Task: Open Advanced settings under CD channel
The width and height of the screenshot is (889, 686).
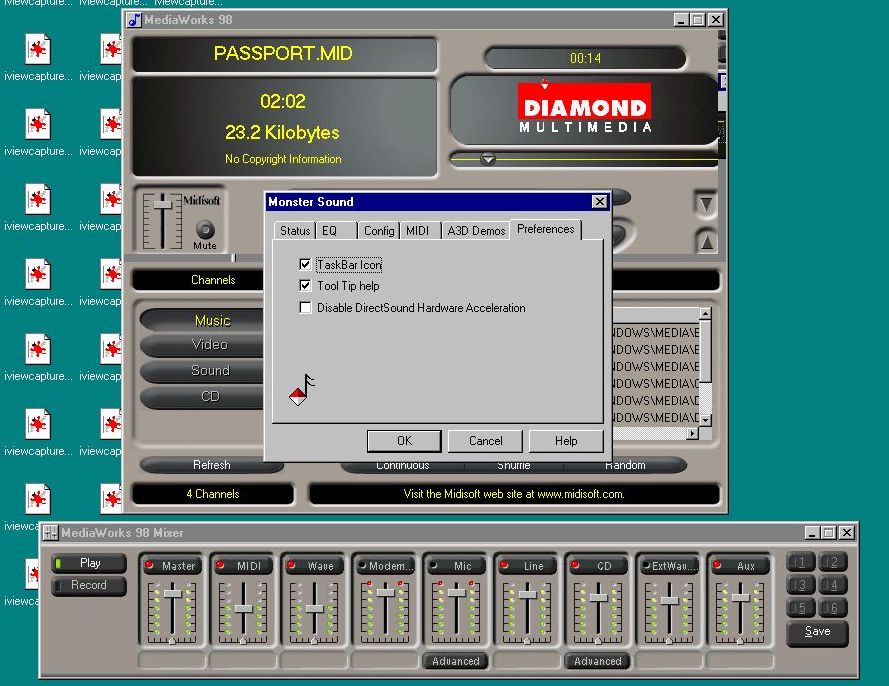Action: [x=598, y=661]
